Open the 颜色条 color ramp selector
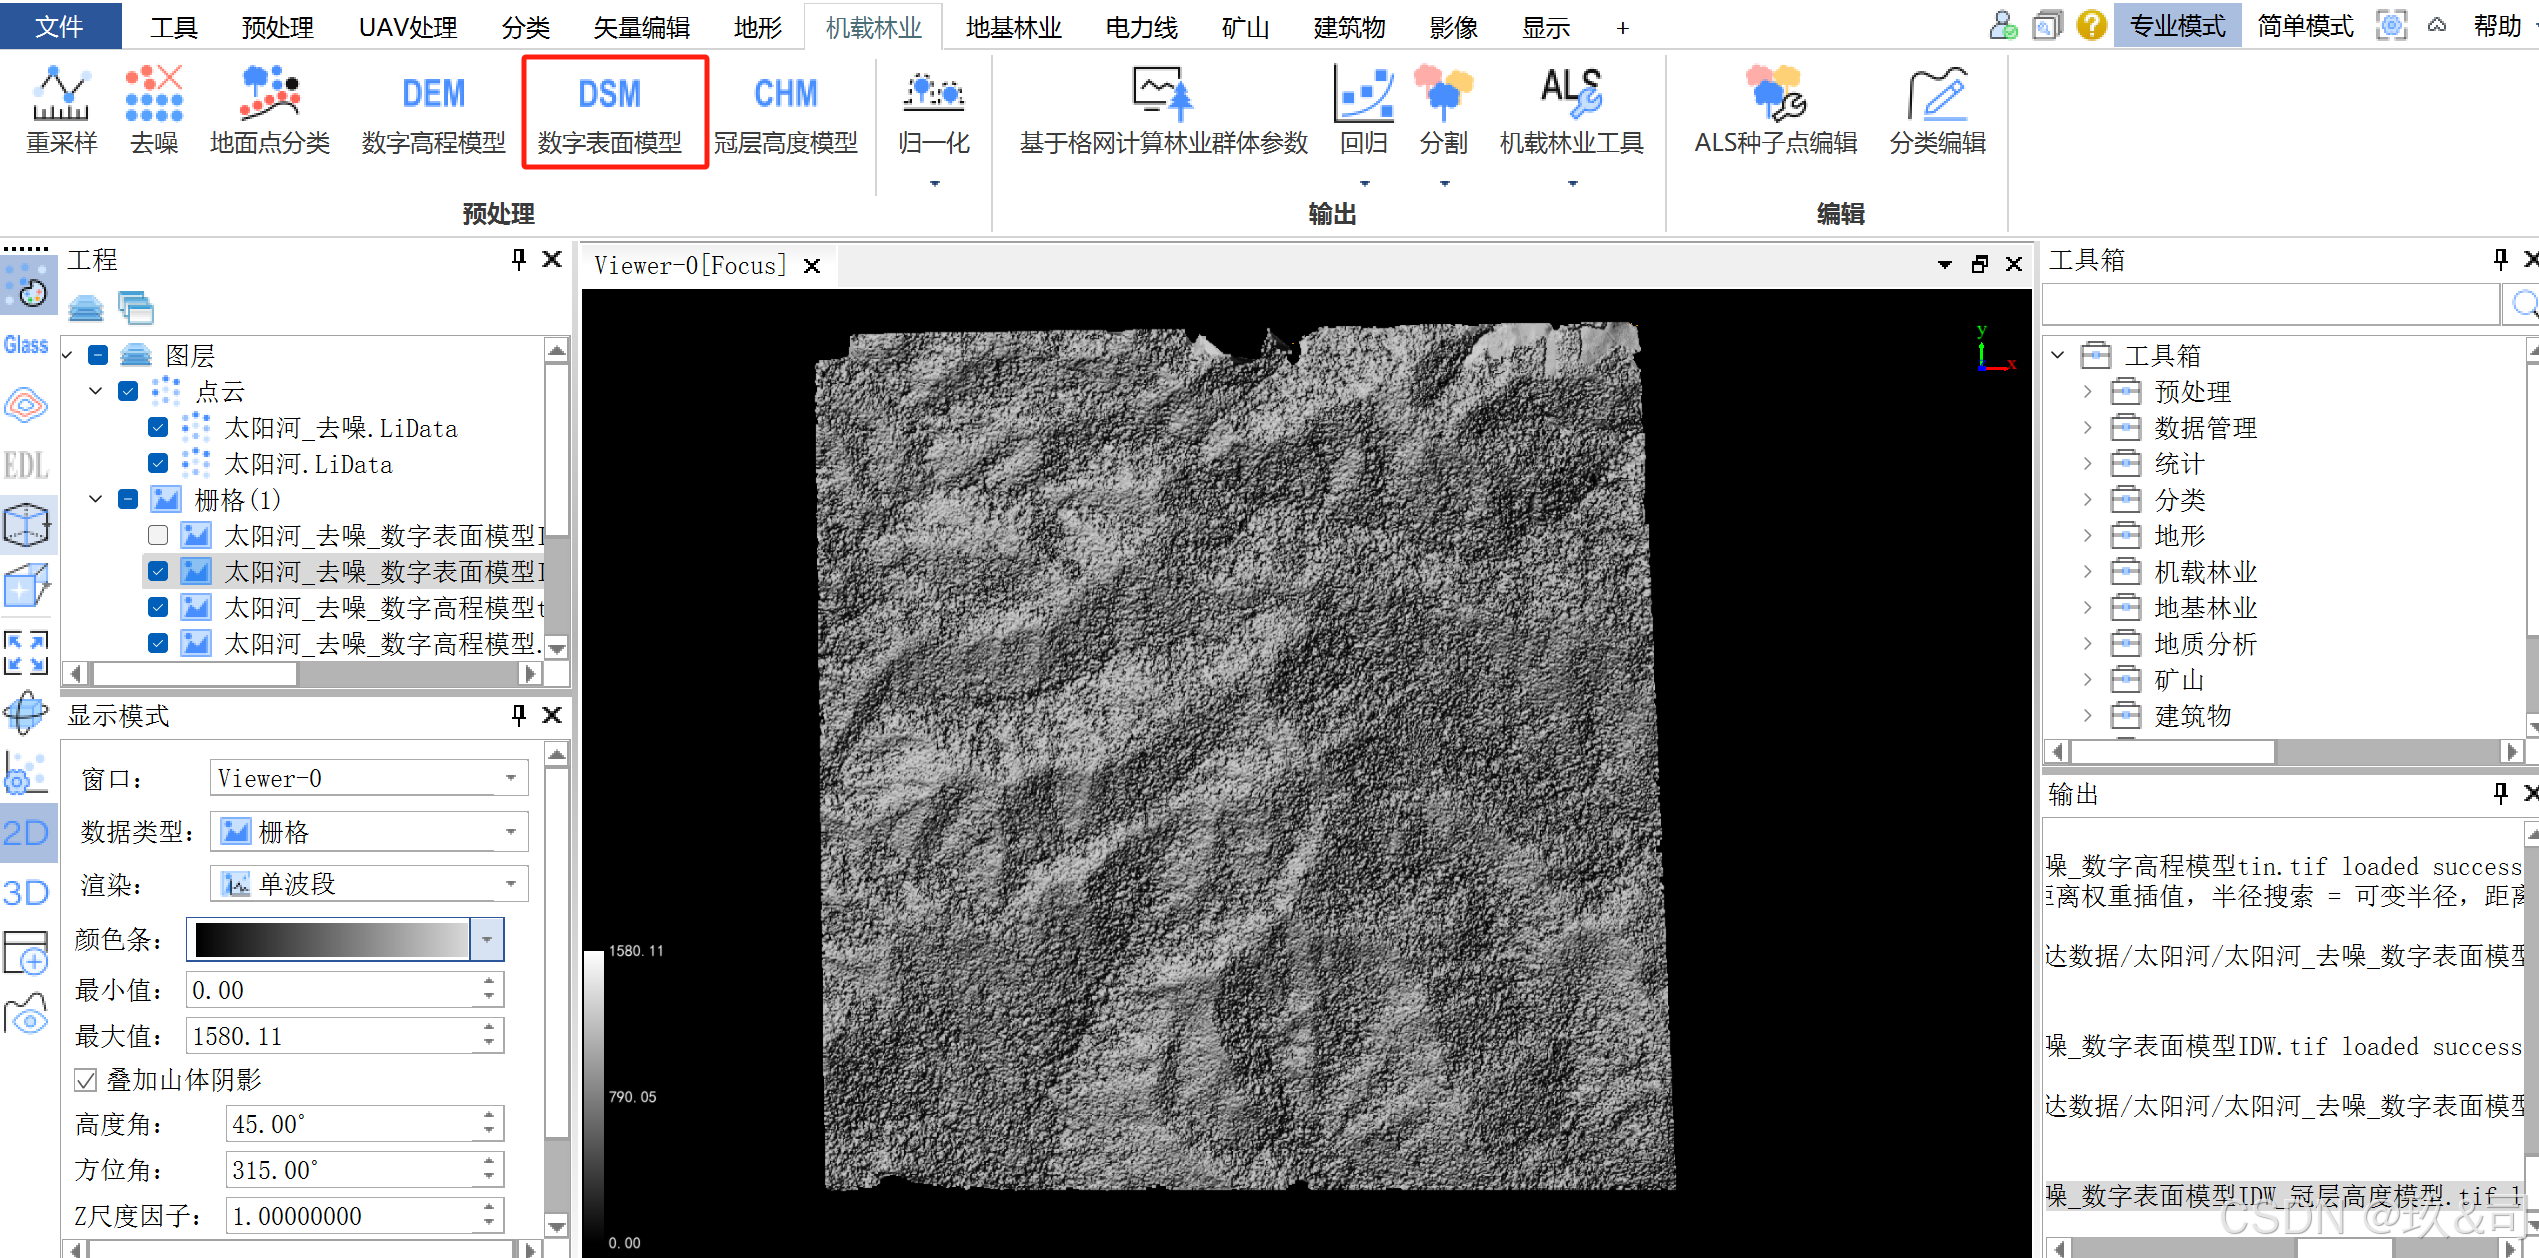The height and width of the screenshot is (1258, 2539). click(486, 939)
